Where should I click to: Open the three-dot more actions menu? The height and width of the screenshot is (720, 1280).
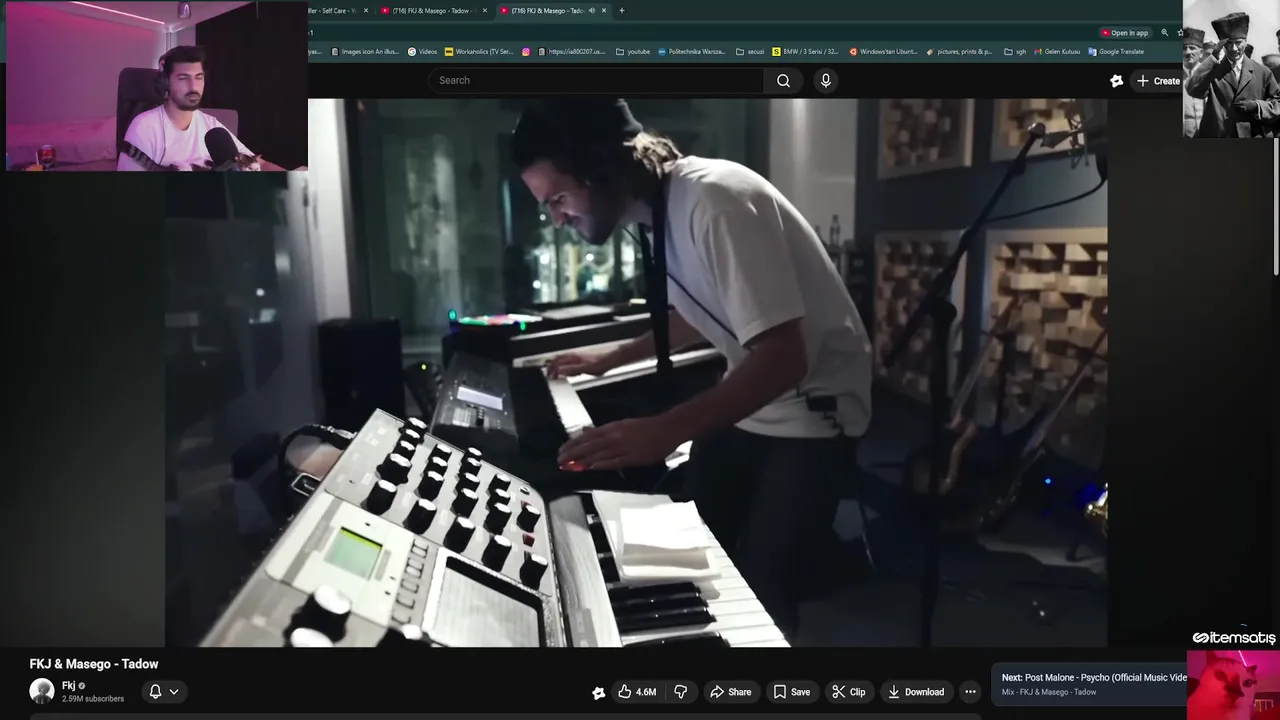coord(970,692)
